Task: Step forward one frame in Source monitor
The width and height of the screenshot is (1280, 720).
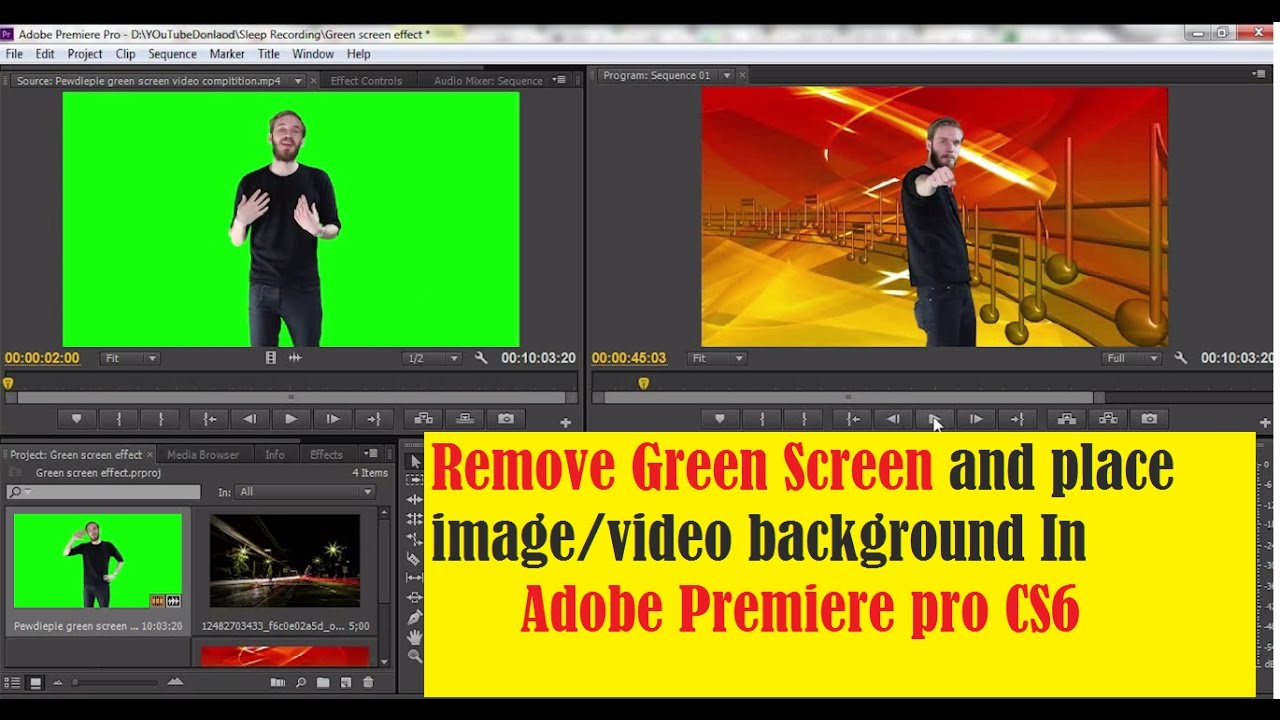Action: tap(333, 419)
